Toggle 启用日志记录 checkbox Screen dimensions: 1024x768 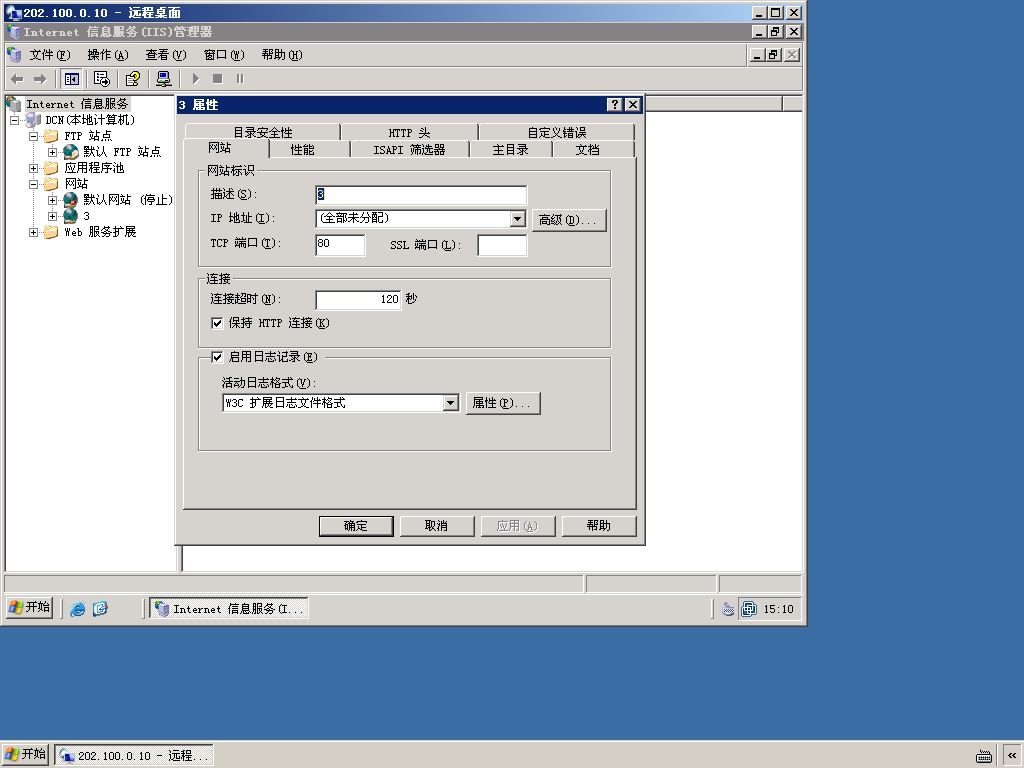point(217,357)
